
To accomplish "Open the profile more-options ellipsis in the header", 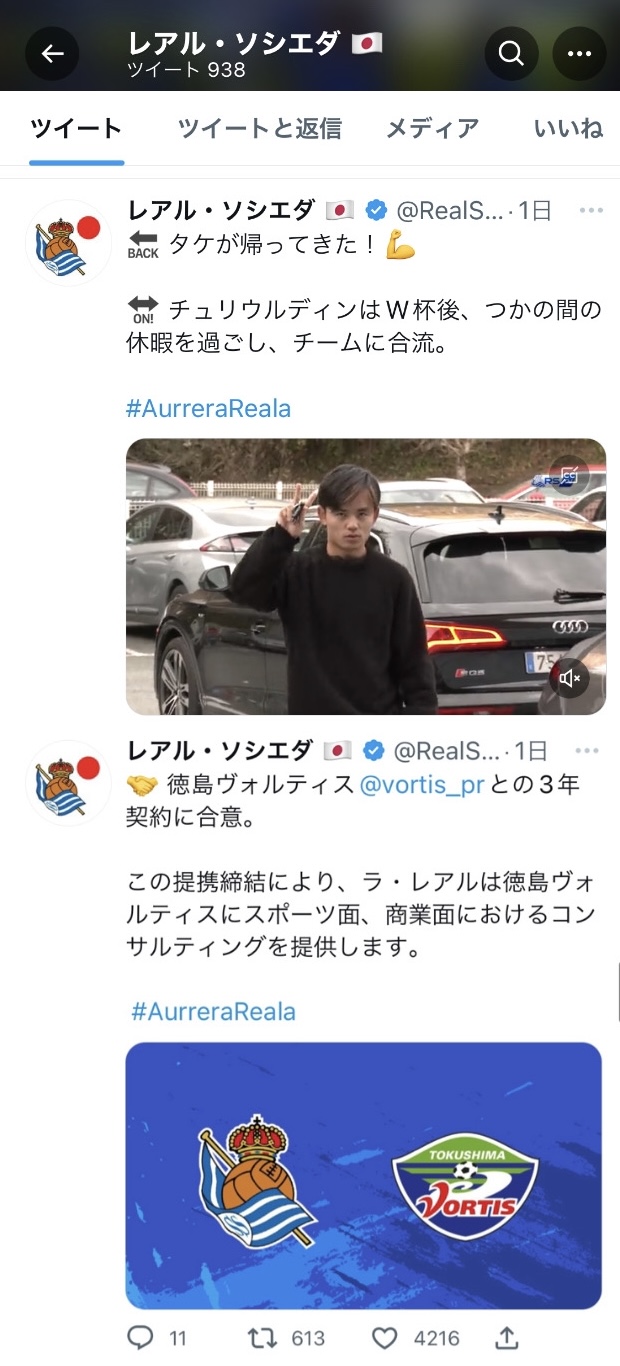I will tap(580, 53).
